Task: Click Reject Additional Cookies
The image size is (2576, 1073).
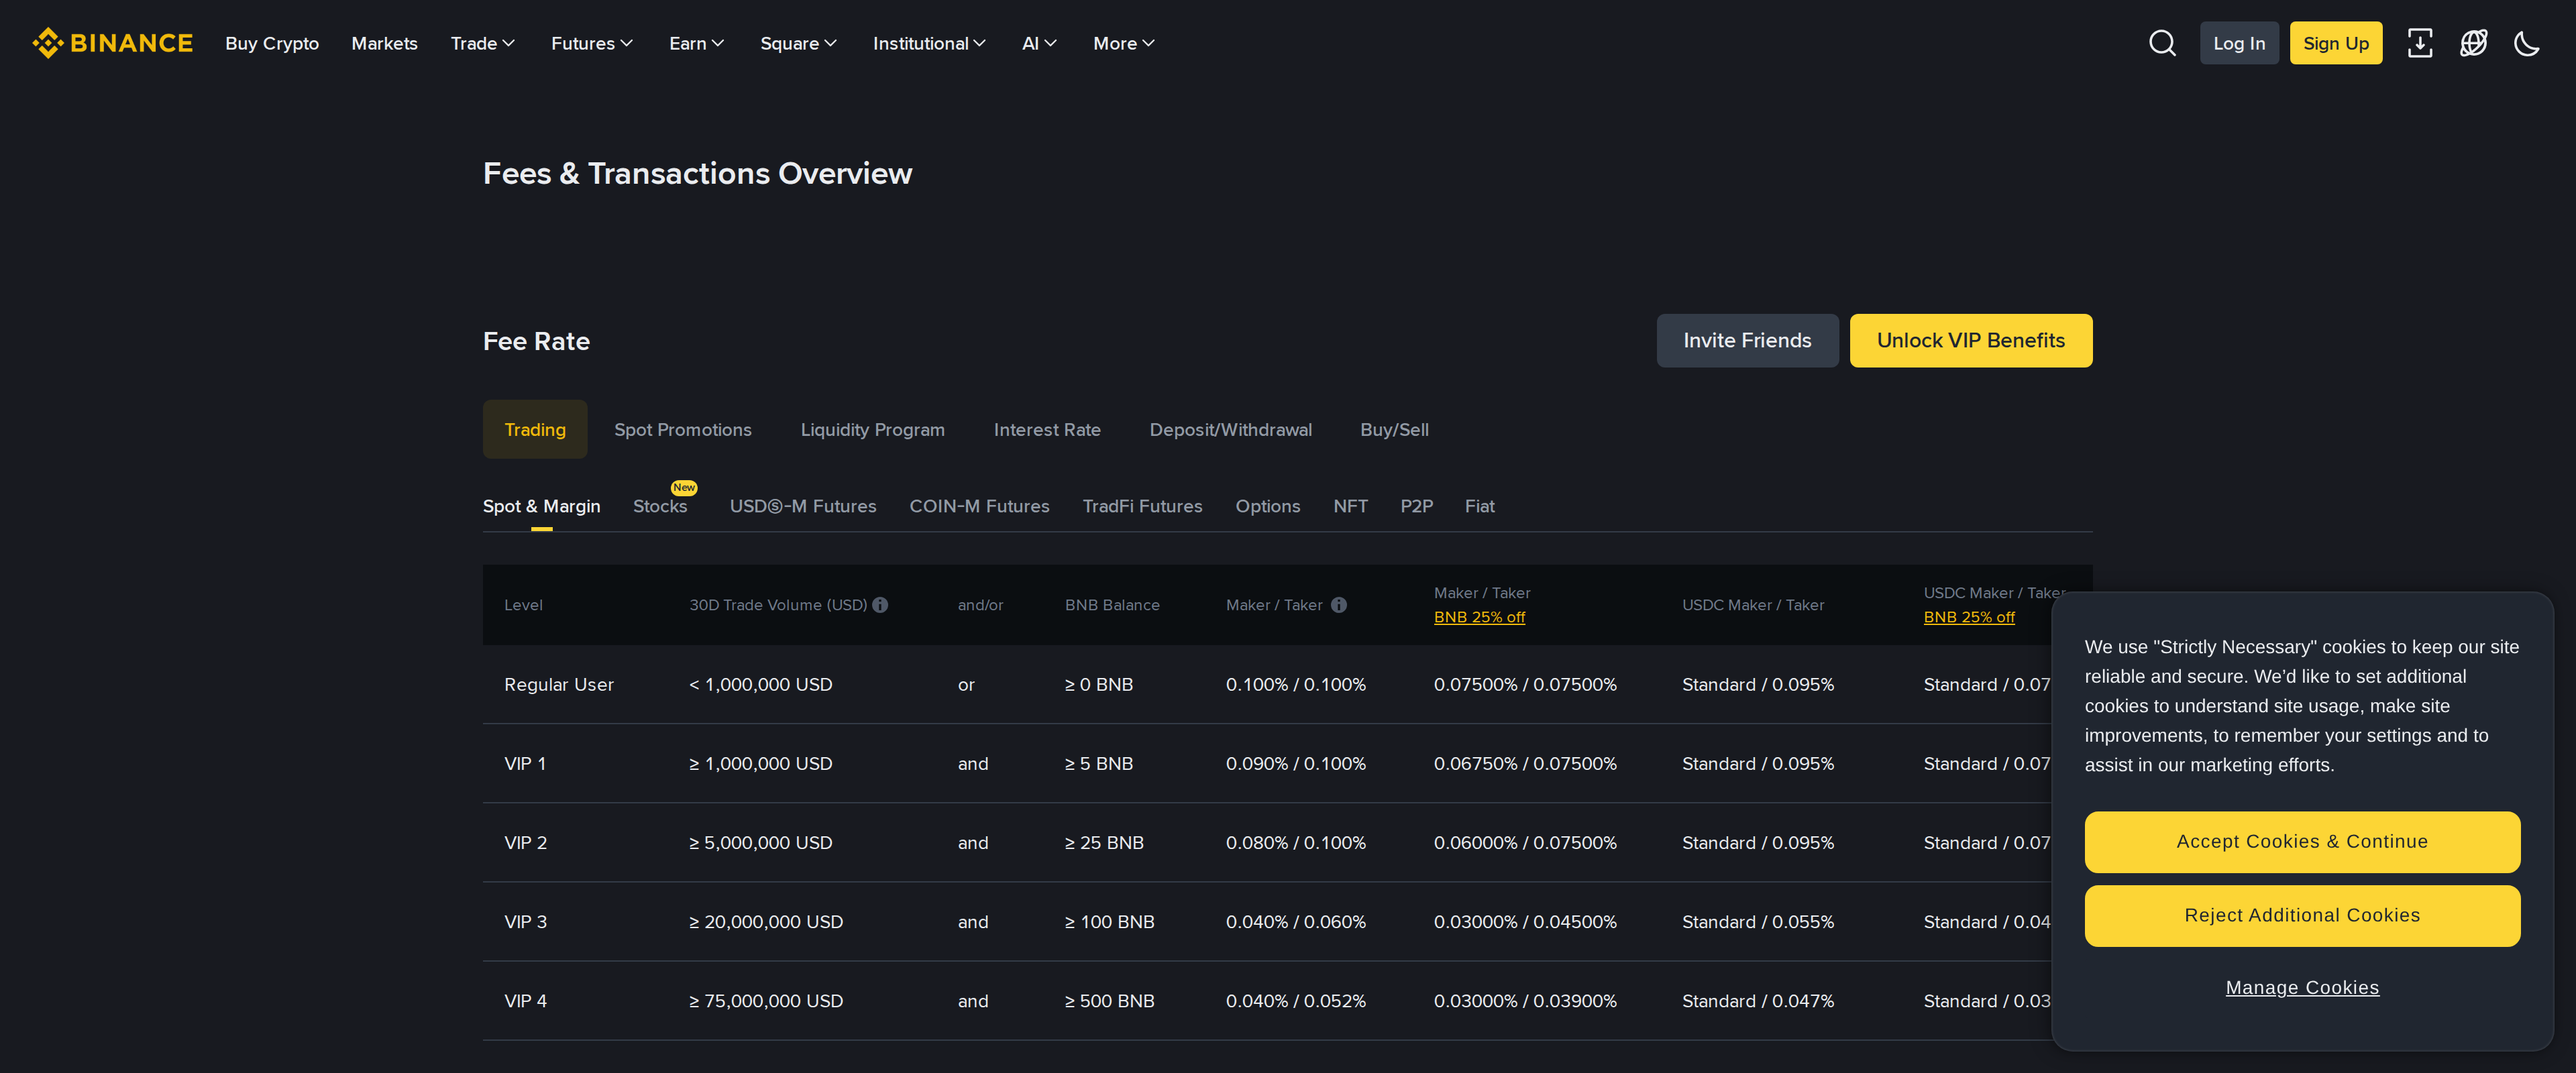Action: click(2302, 915)
